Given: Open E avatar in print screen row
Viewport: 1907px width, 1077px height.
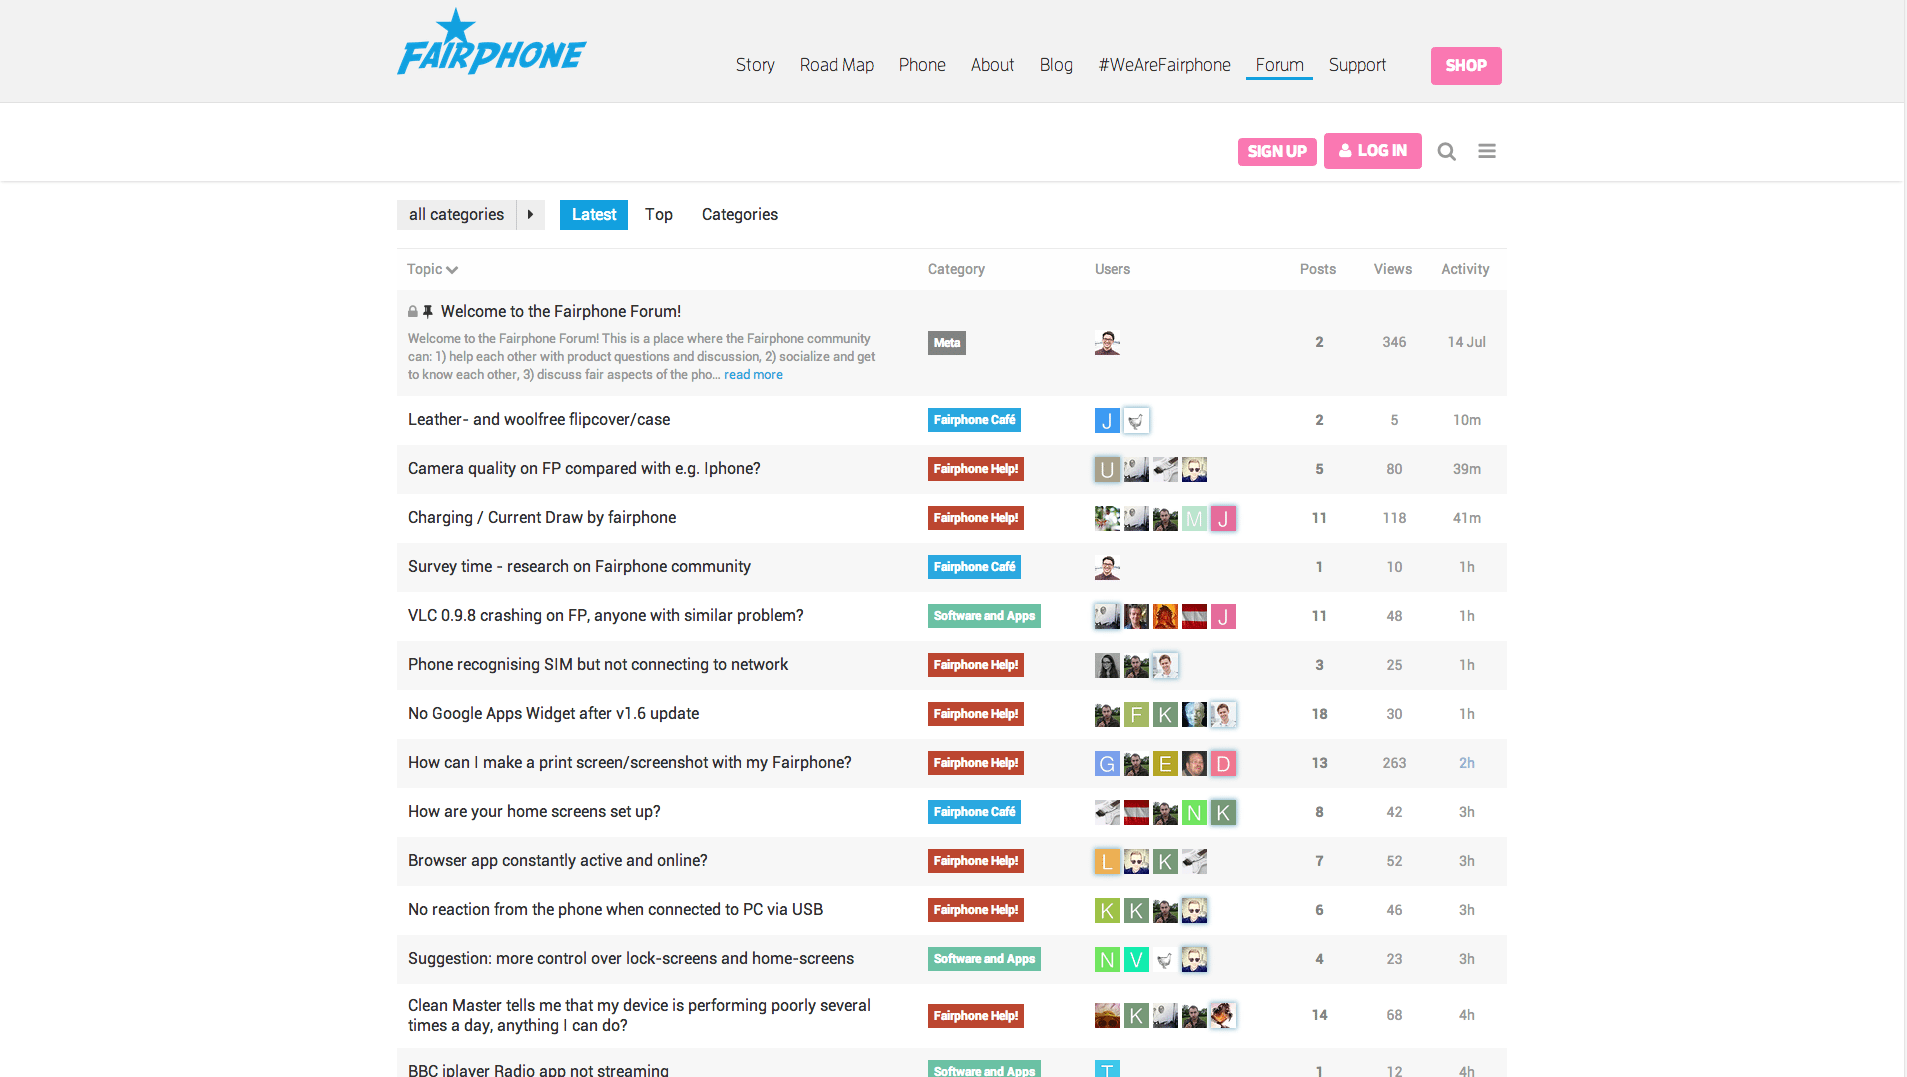Looking at the screenshot, I should pos(1165,764).
